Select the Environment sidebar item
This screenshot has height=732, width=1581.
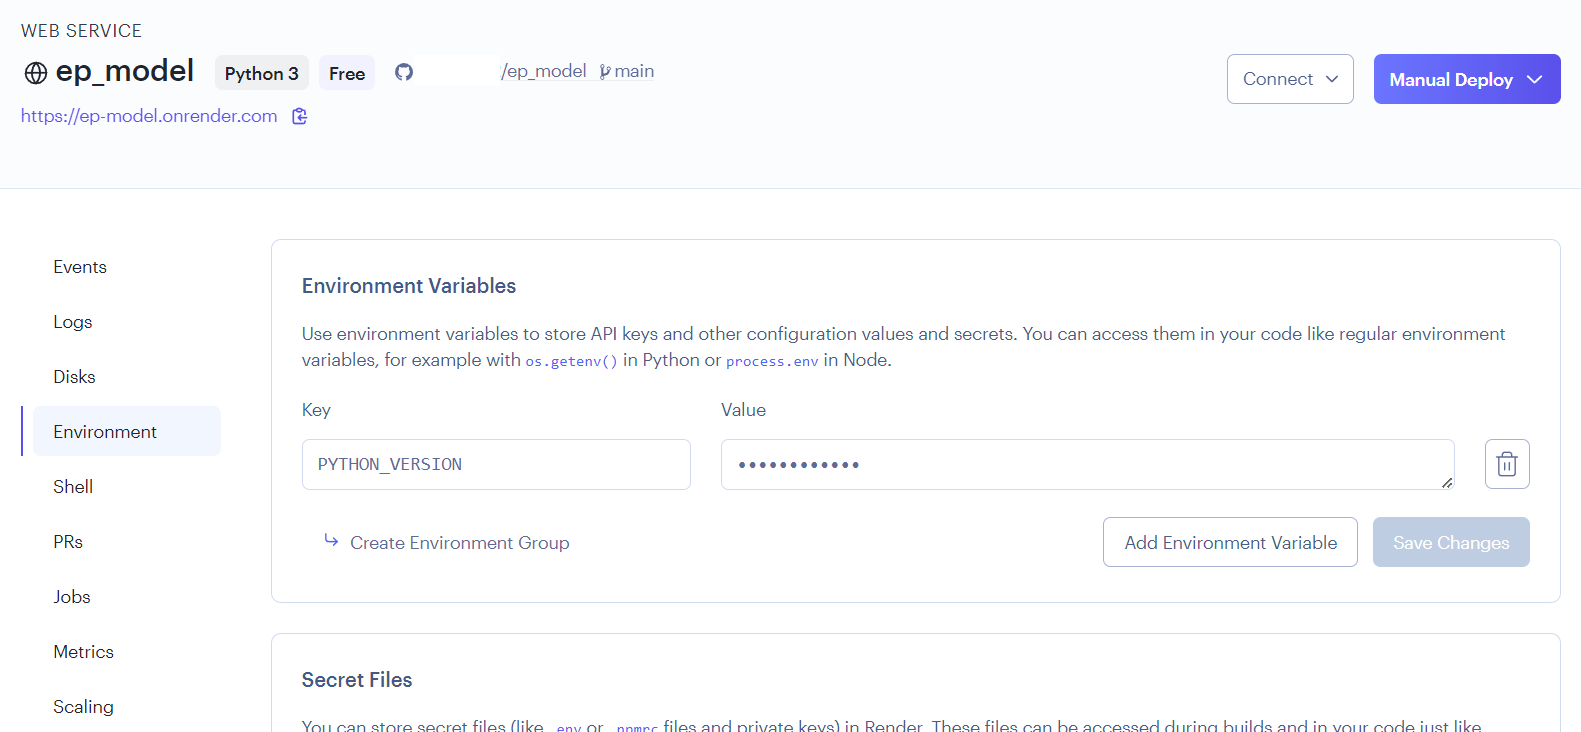pos(127,431)
